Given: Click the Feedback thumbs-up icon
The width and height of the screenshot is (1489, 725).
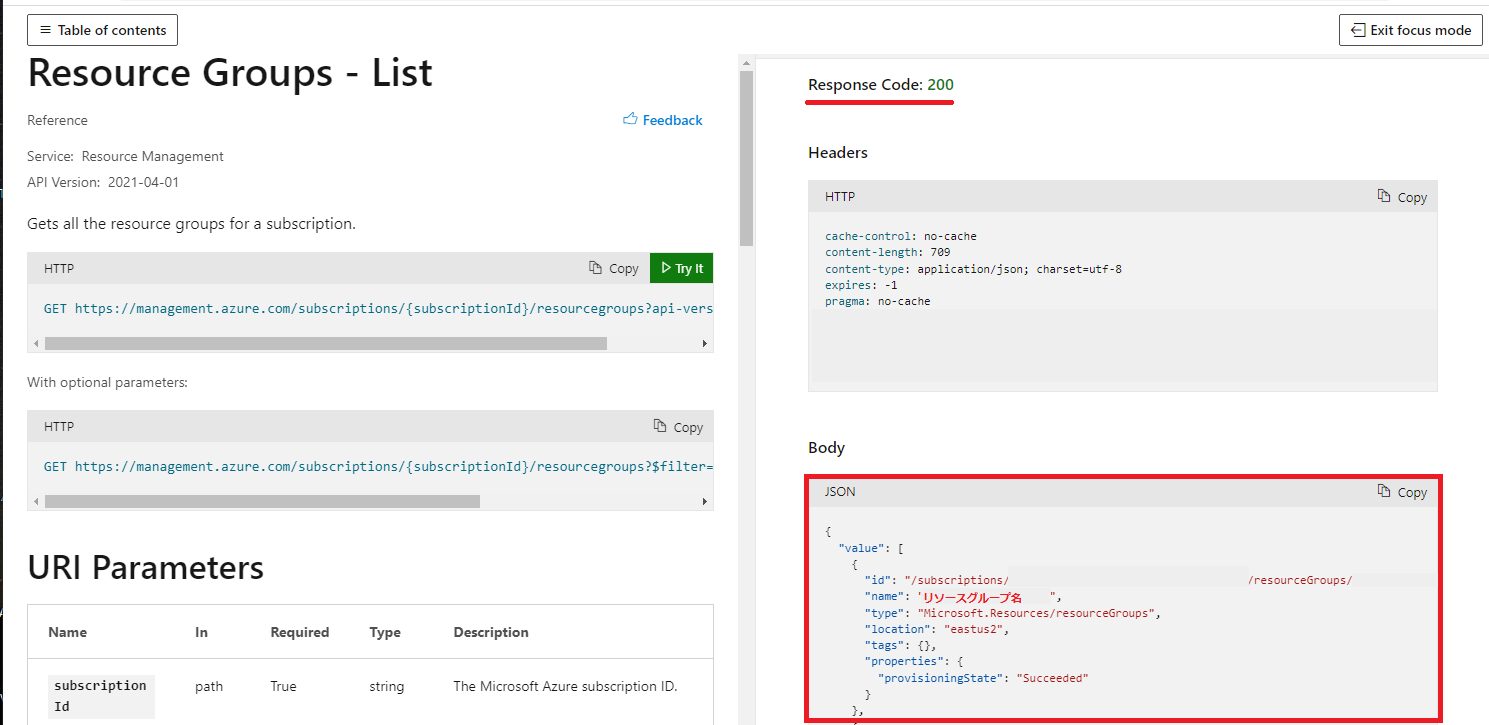Looking at the screenshot, I should coord(630,119).
